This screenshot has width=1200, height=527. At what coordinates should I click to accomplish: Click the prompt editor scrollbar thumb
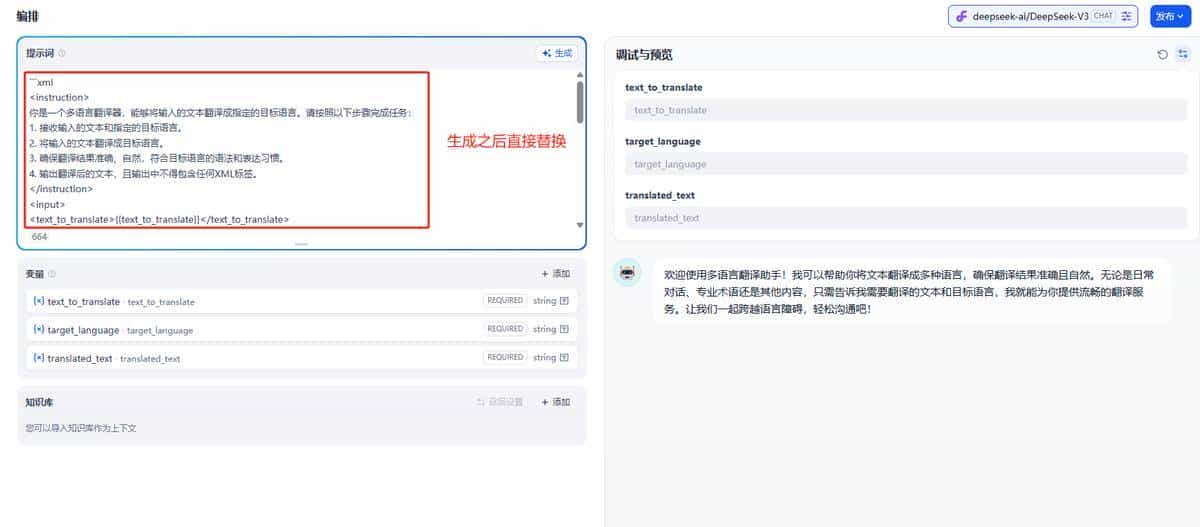[x=580, y=102]
